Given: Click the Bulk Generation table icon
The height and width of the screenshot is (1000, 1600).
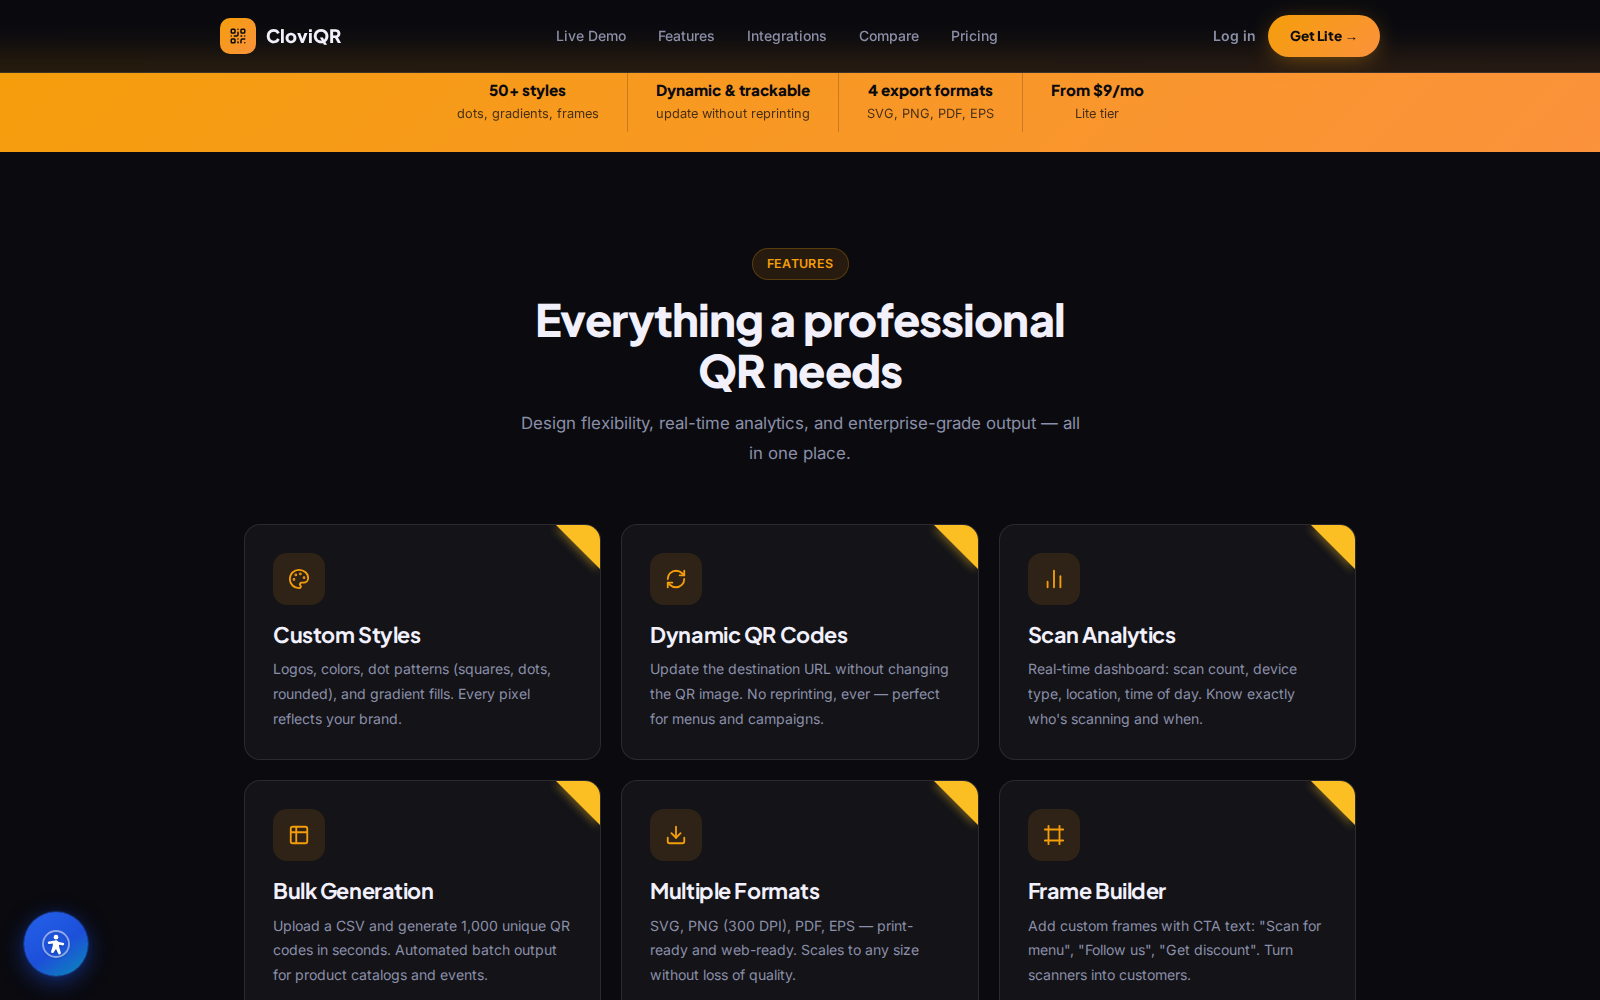Looking at the screenshot, I should point(299,835).
